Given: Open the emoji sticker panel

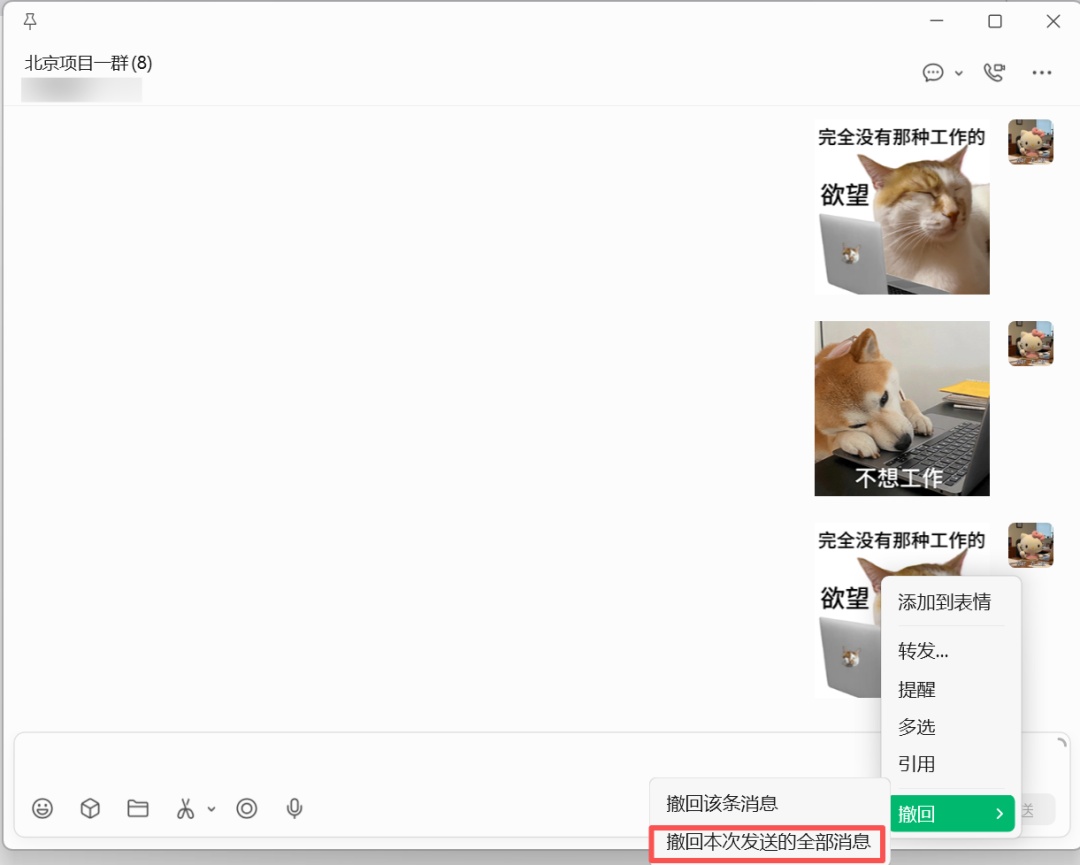Looking at the screenshot, I should coord(43,809).
